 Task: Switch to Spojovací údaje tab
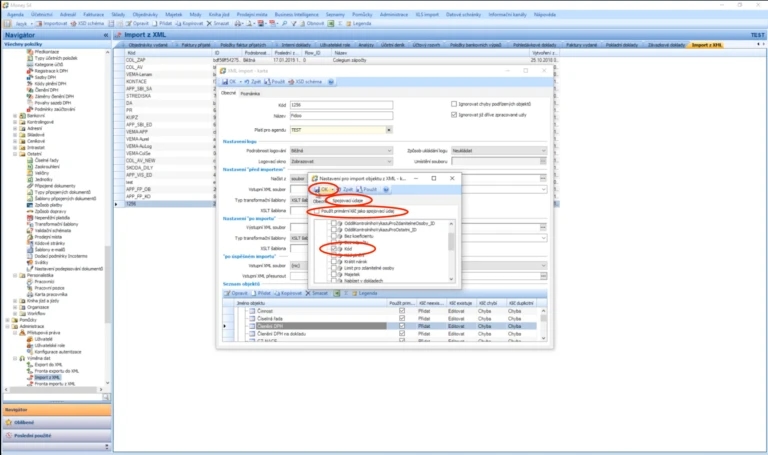click(348, 201)
